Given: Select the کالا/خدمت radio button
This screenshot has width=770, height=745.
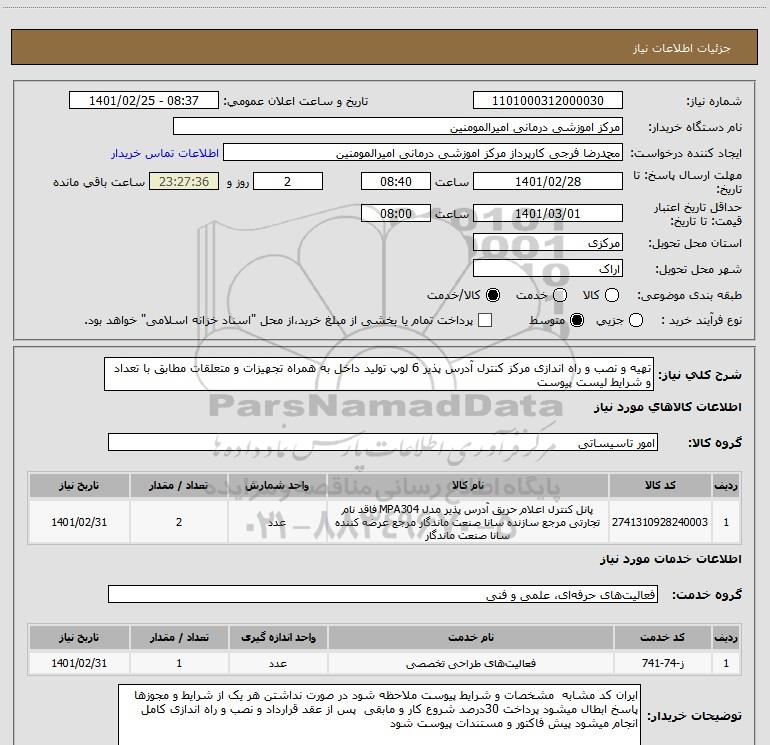Looking at the screenshot, I should pos(493,295).
